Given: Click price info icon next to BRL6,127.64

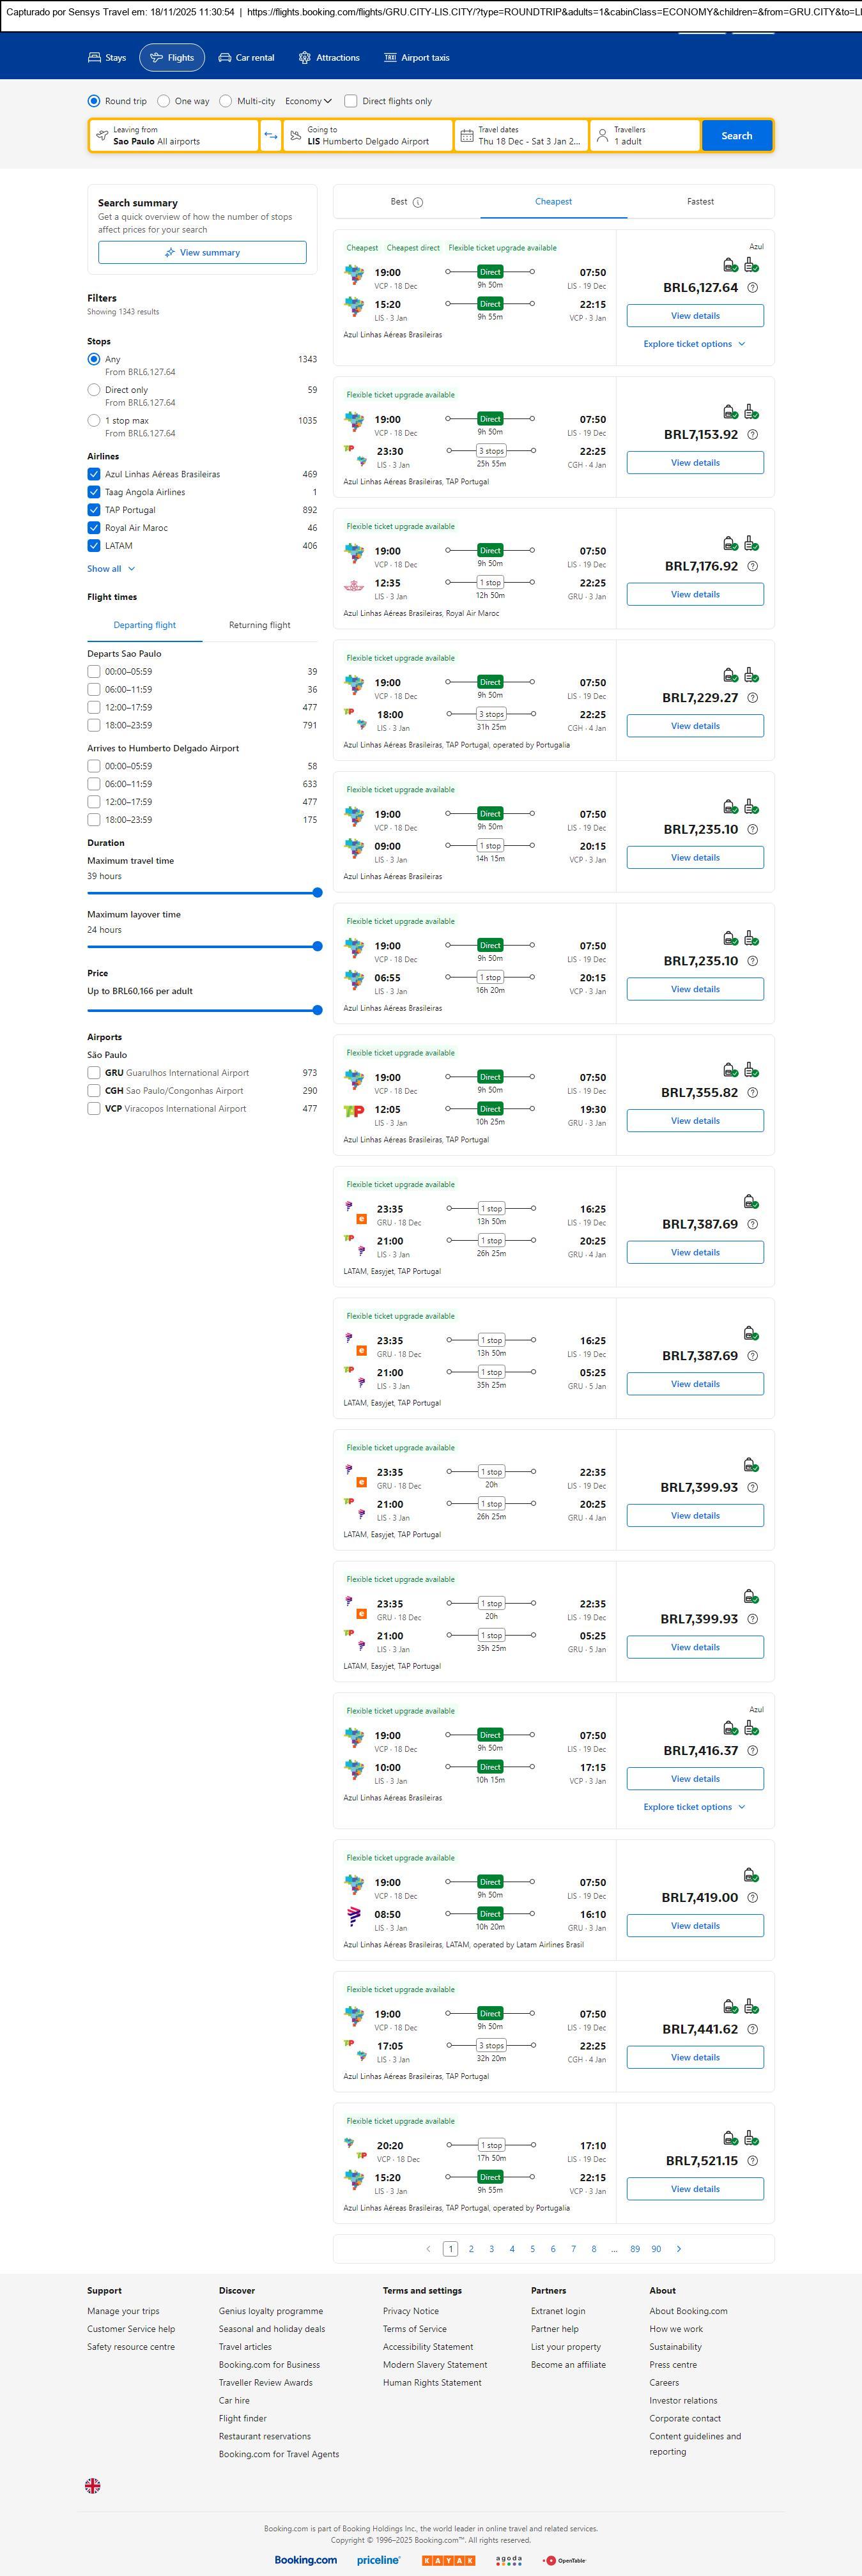Looking at the screenshot, I should coord(753,288).
